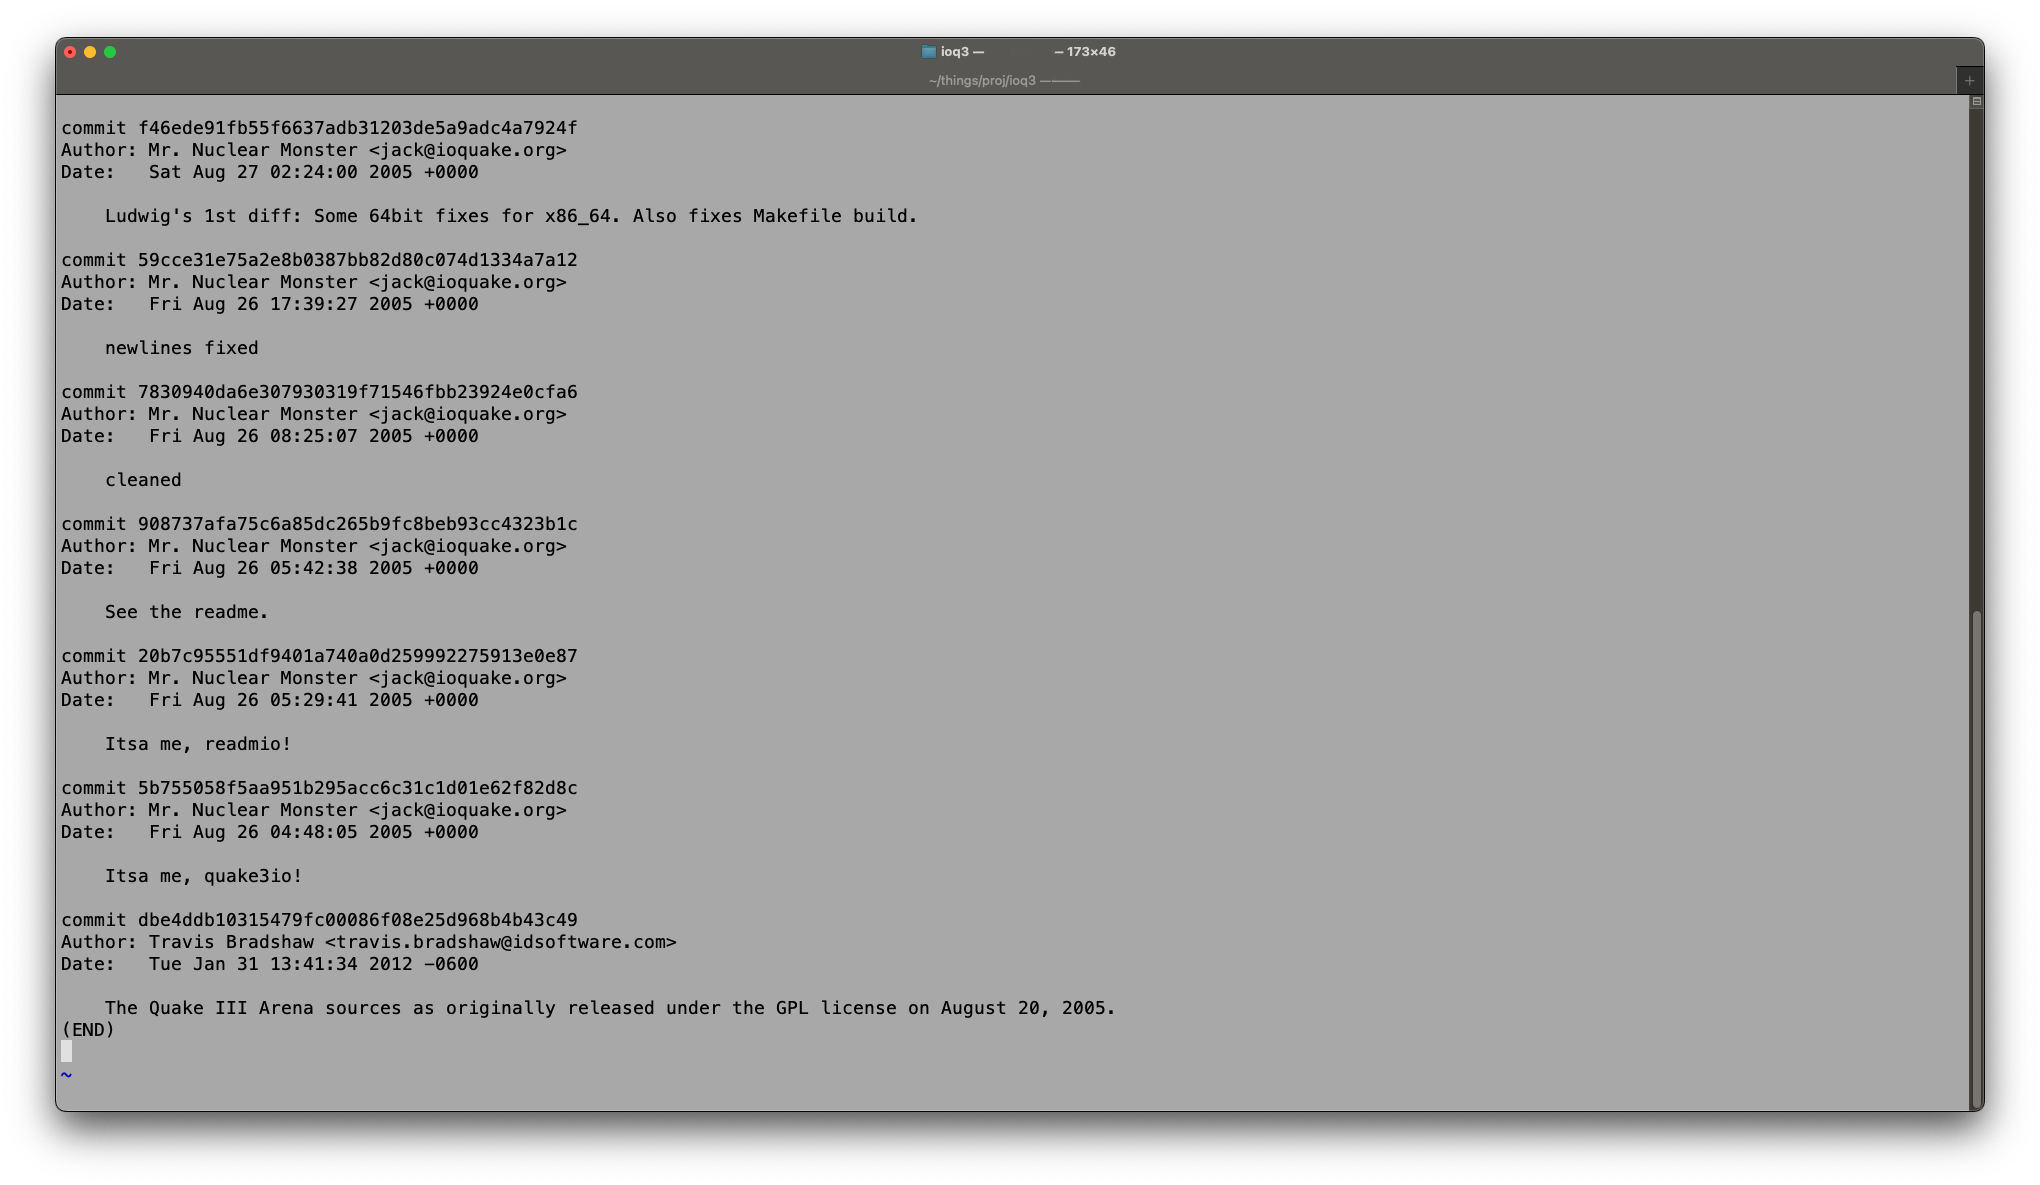Click date "Sat Aug 27 02:24:00 2005 +0000"
Screen dimensions: 2040x1185
point(313,172)
